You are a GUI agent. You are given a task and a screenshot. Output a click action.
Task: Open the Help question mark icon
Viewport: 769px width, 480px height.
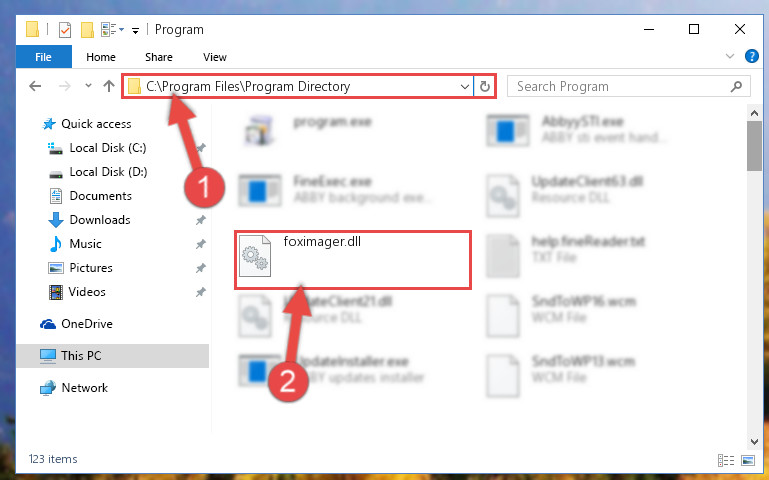[x=751, y=56]
